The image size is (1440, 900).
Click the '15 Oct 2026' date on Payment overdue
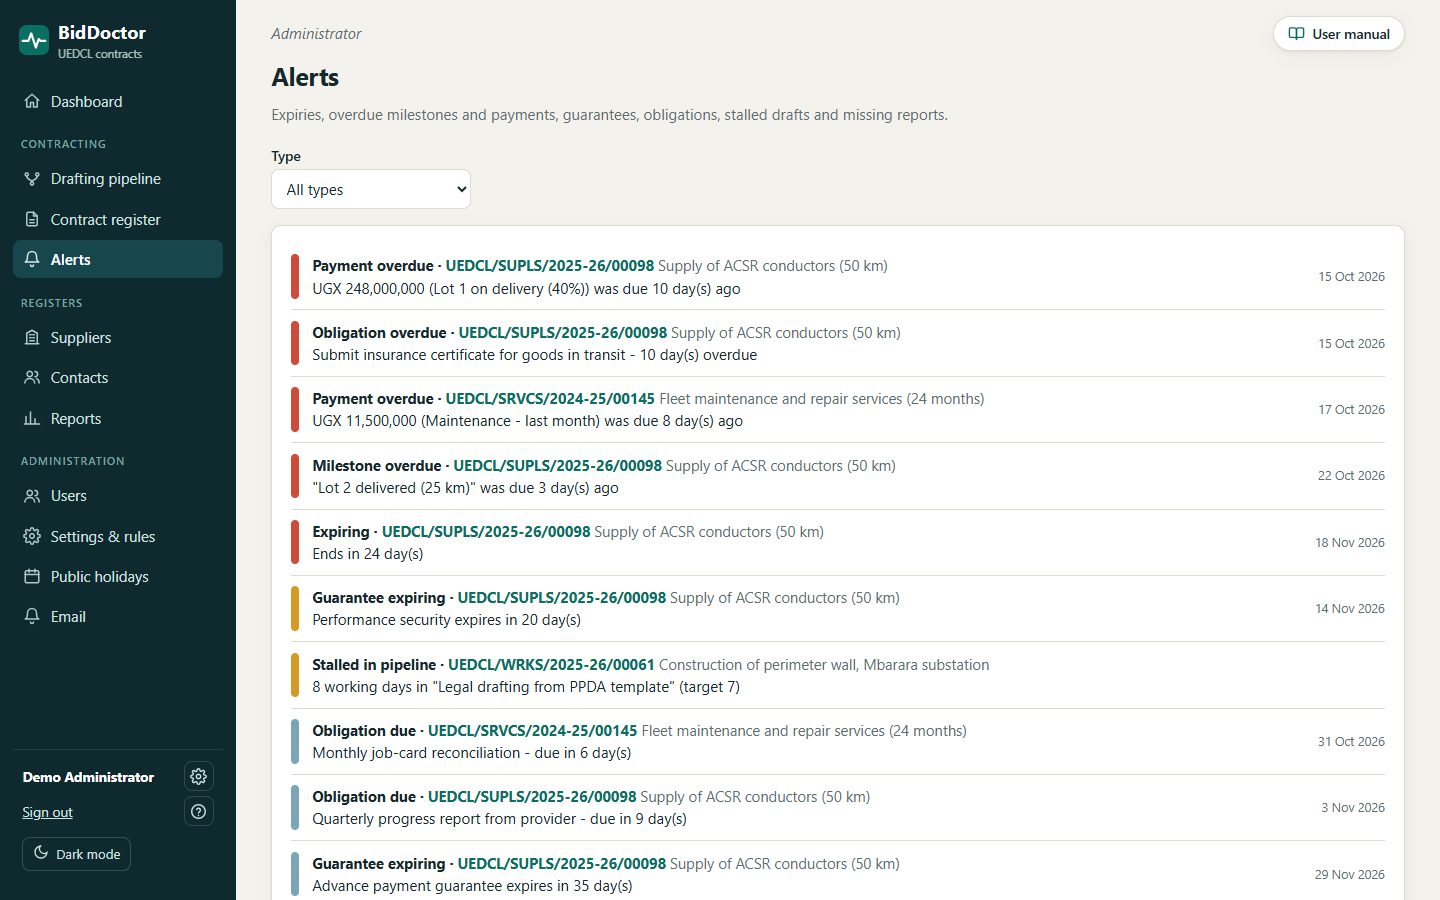coord(1351,277)
